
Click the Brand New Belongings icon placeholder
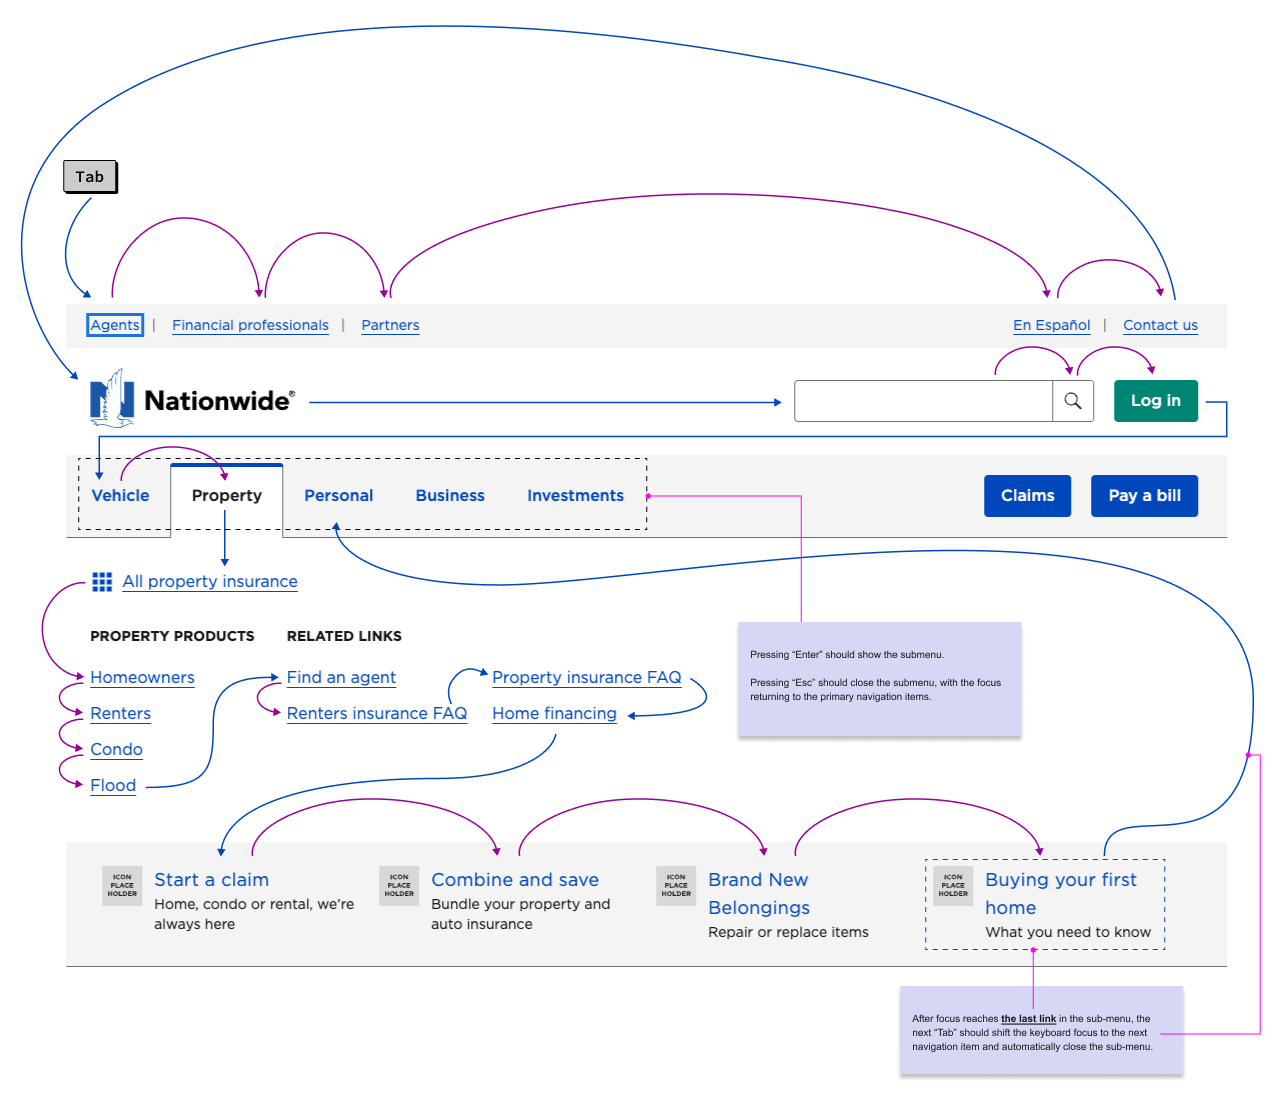(676, 886)
